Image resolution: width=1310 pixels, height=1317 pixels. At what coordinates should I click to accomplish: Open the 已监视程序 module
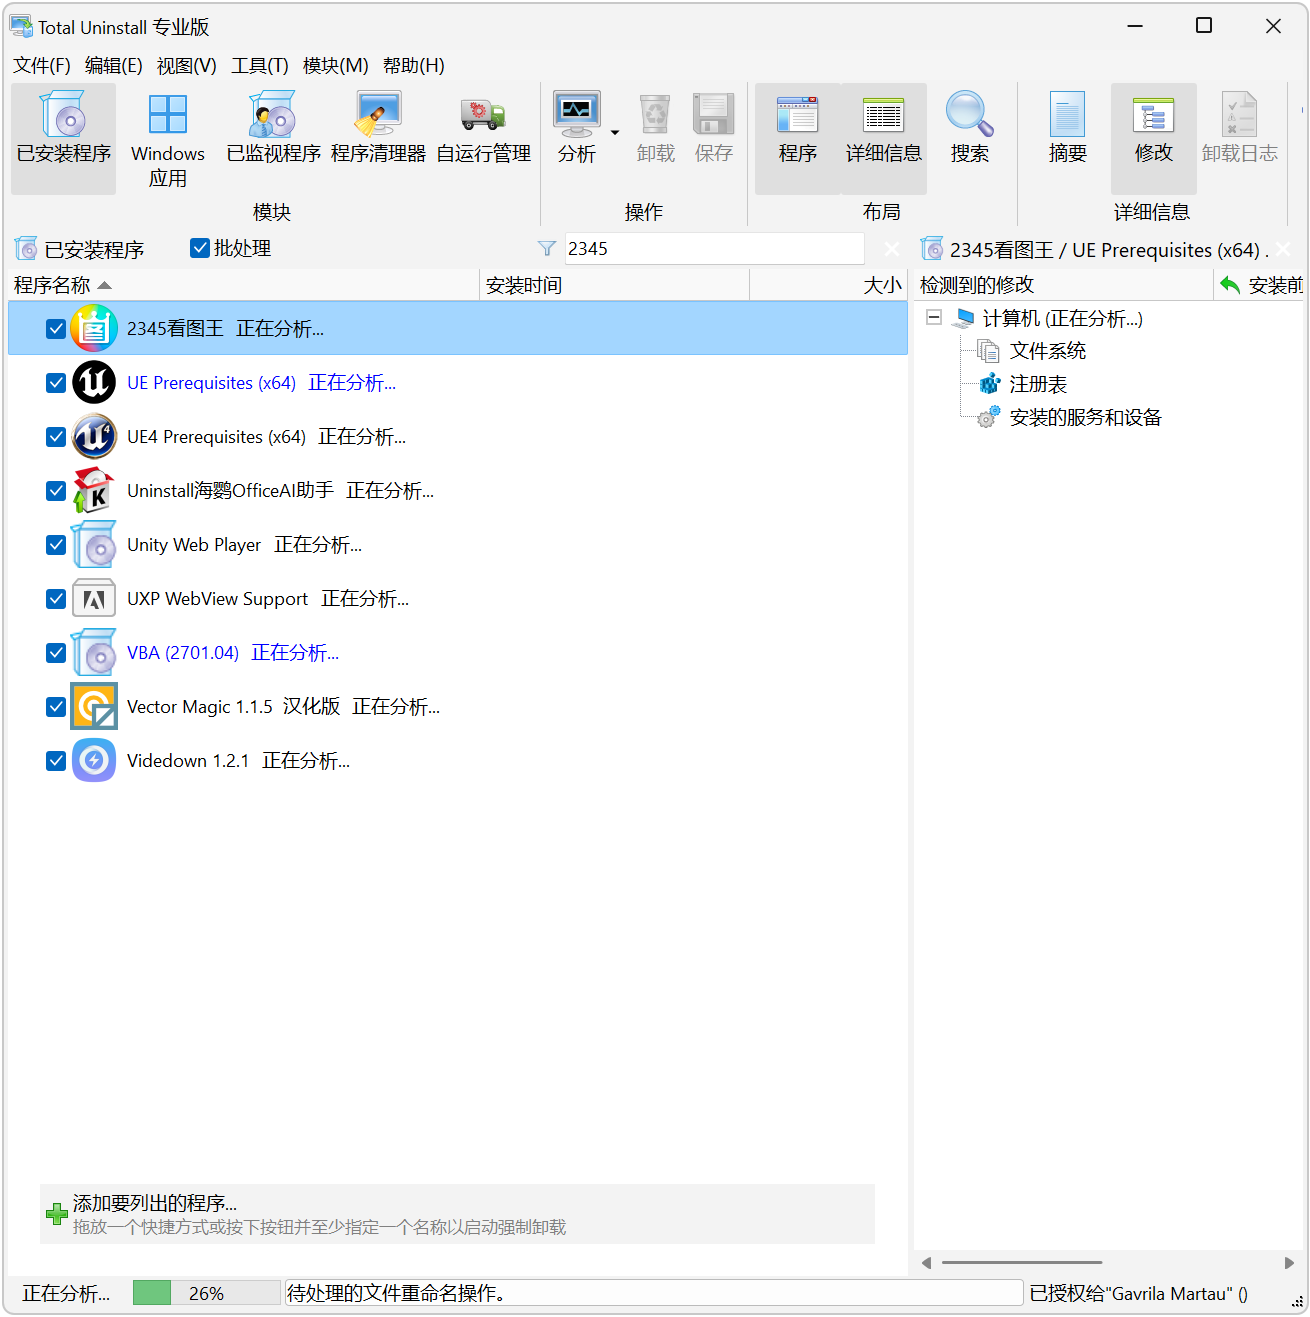273,138
